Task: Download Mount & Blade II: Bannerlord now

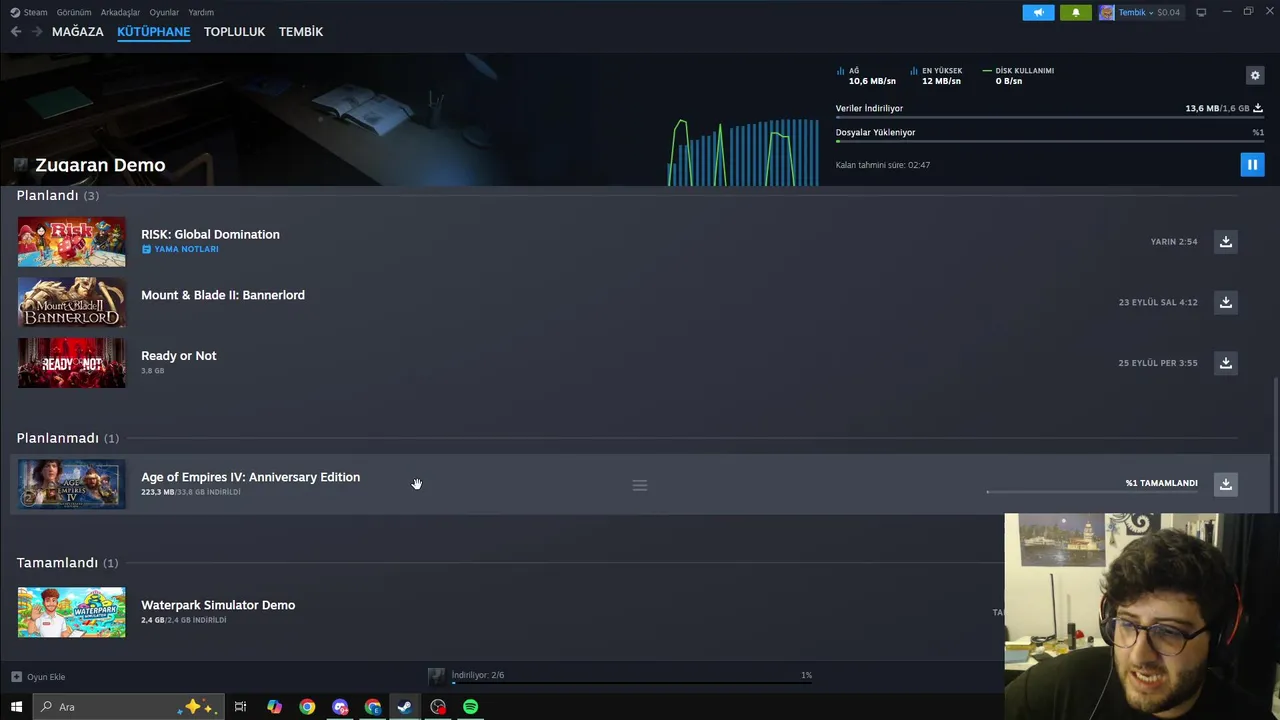Action: pos(1225,302)
